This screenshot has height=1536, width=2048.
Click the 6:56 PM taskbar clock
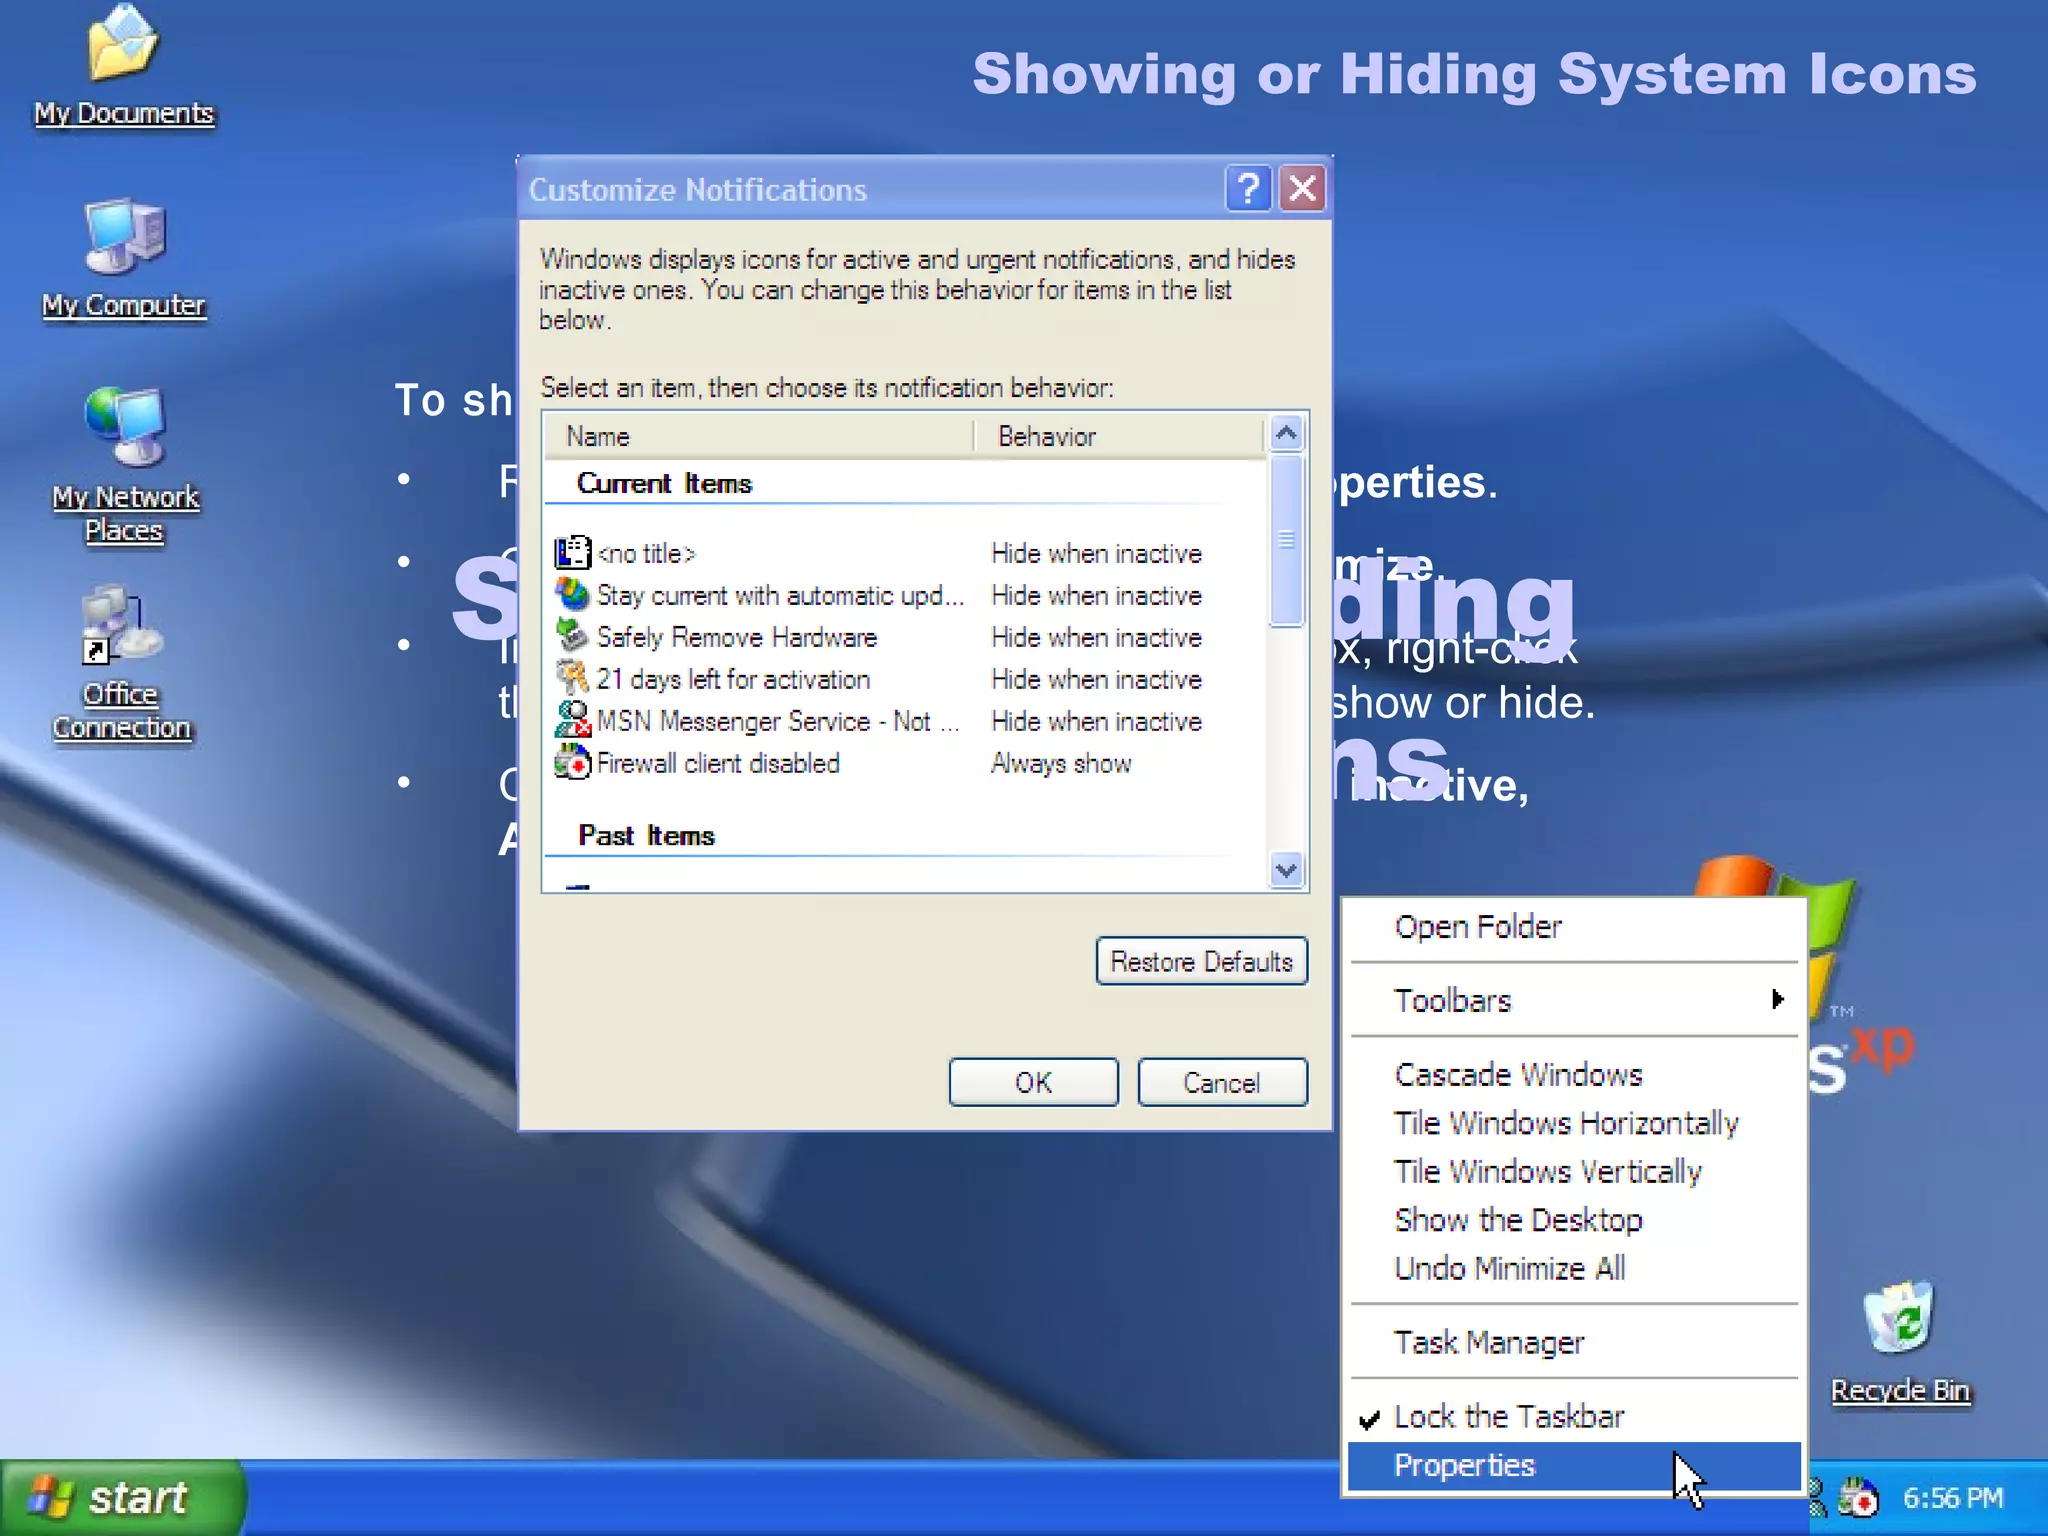click(1953, 1498)
